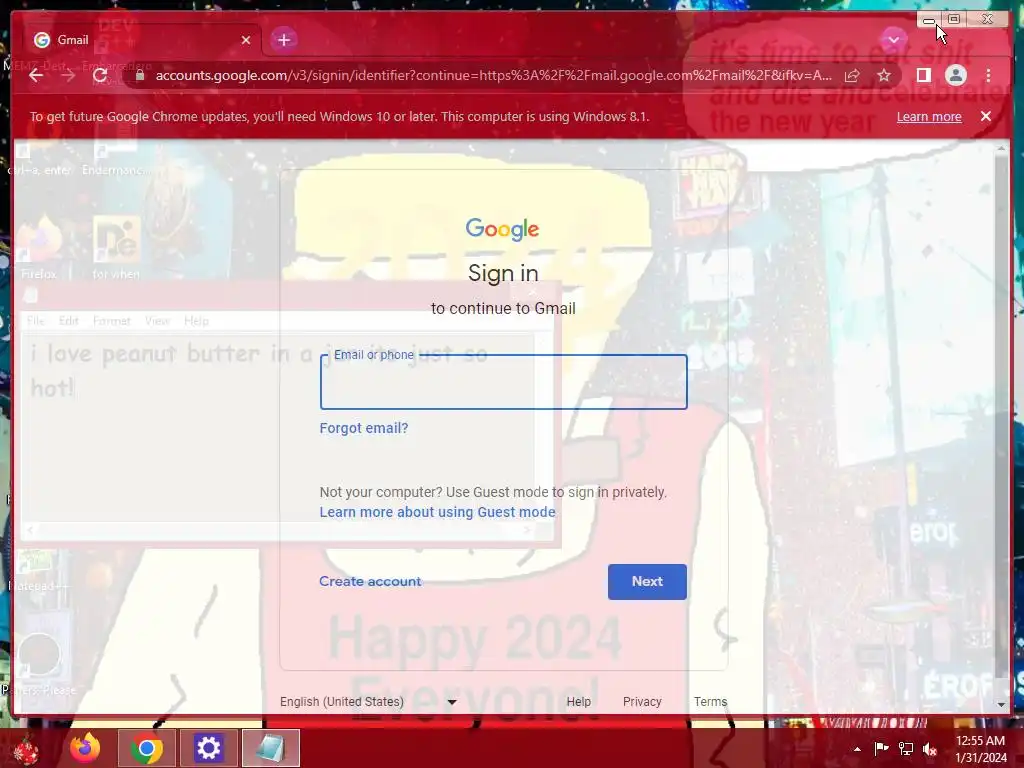Click the Google logo
1024x768 pixels.
pos(502,229)
